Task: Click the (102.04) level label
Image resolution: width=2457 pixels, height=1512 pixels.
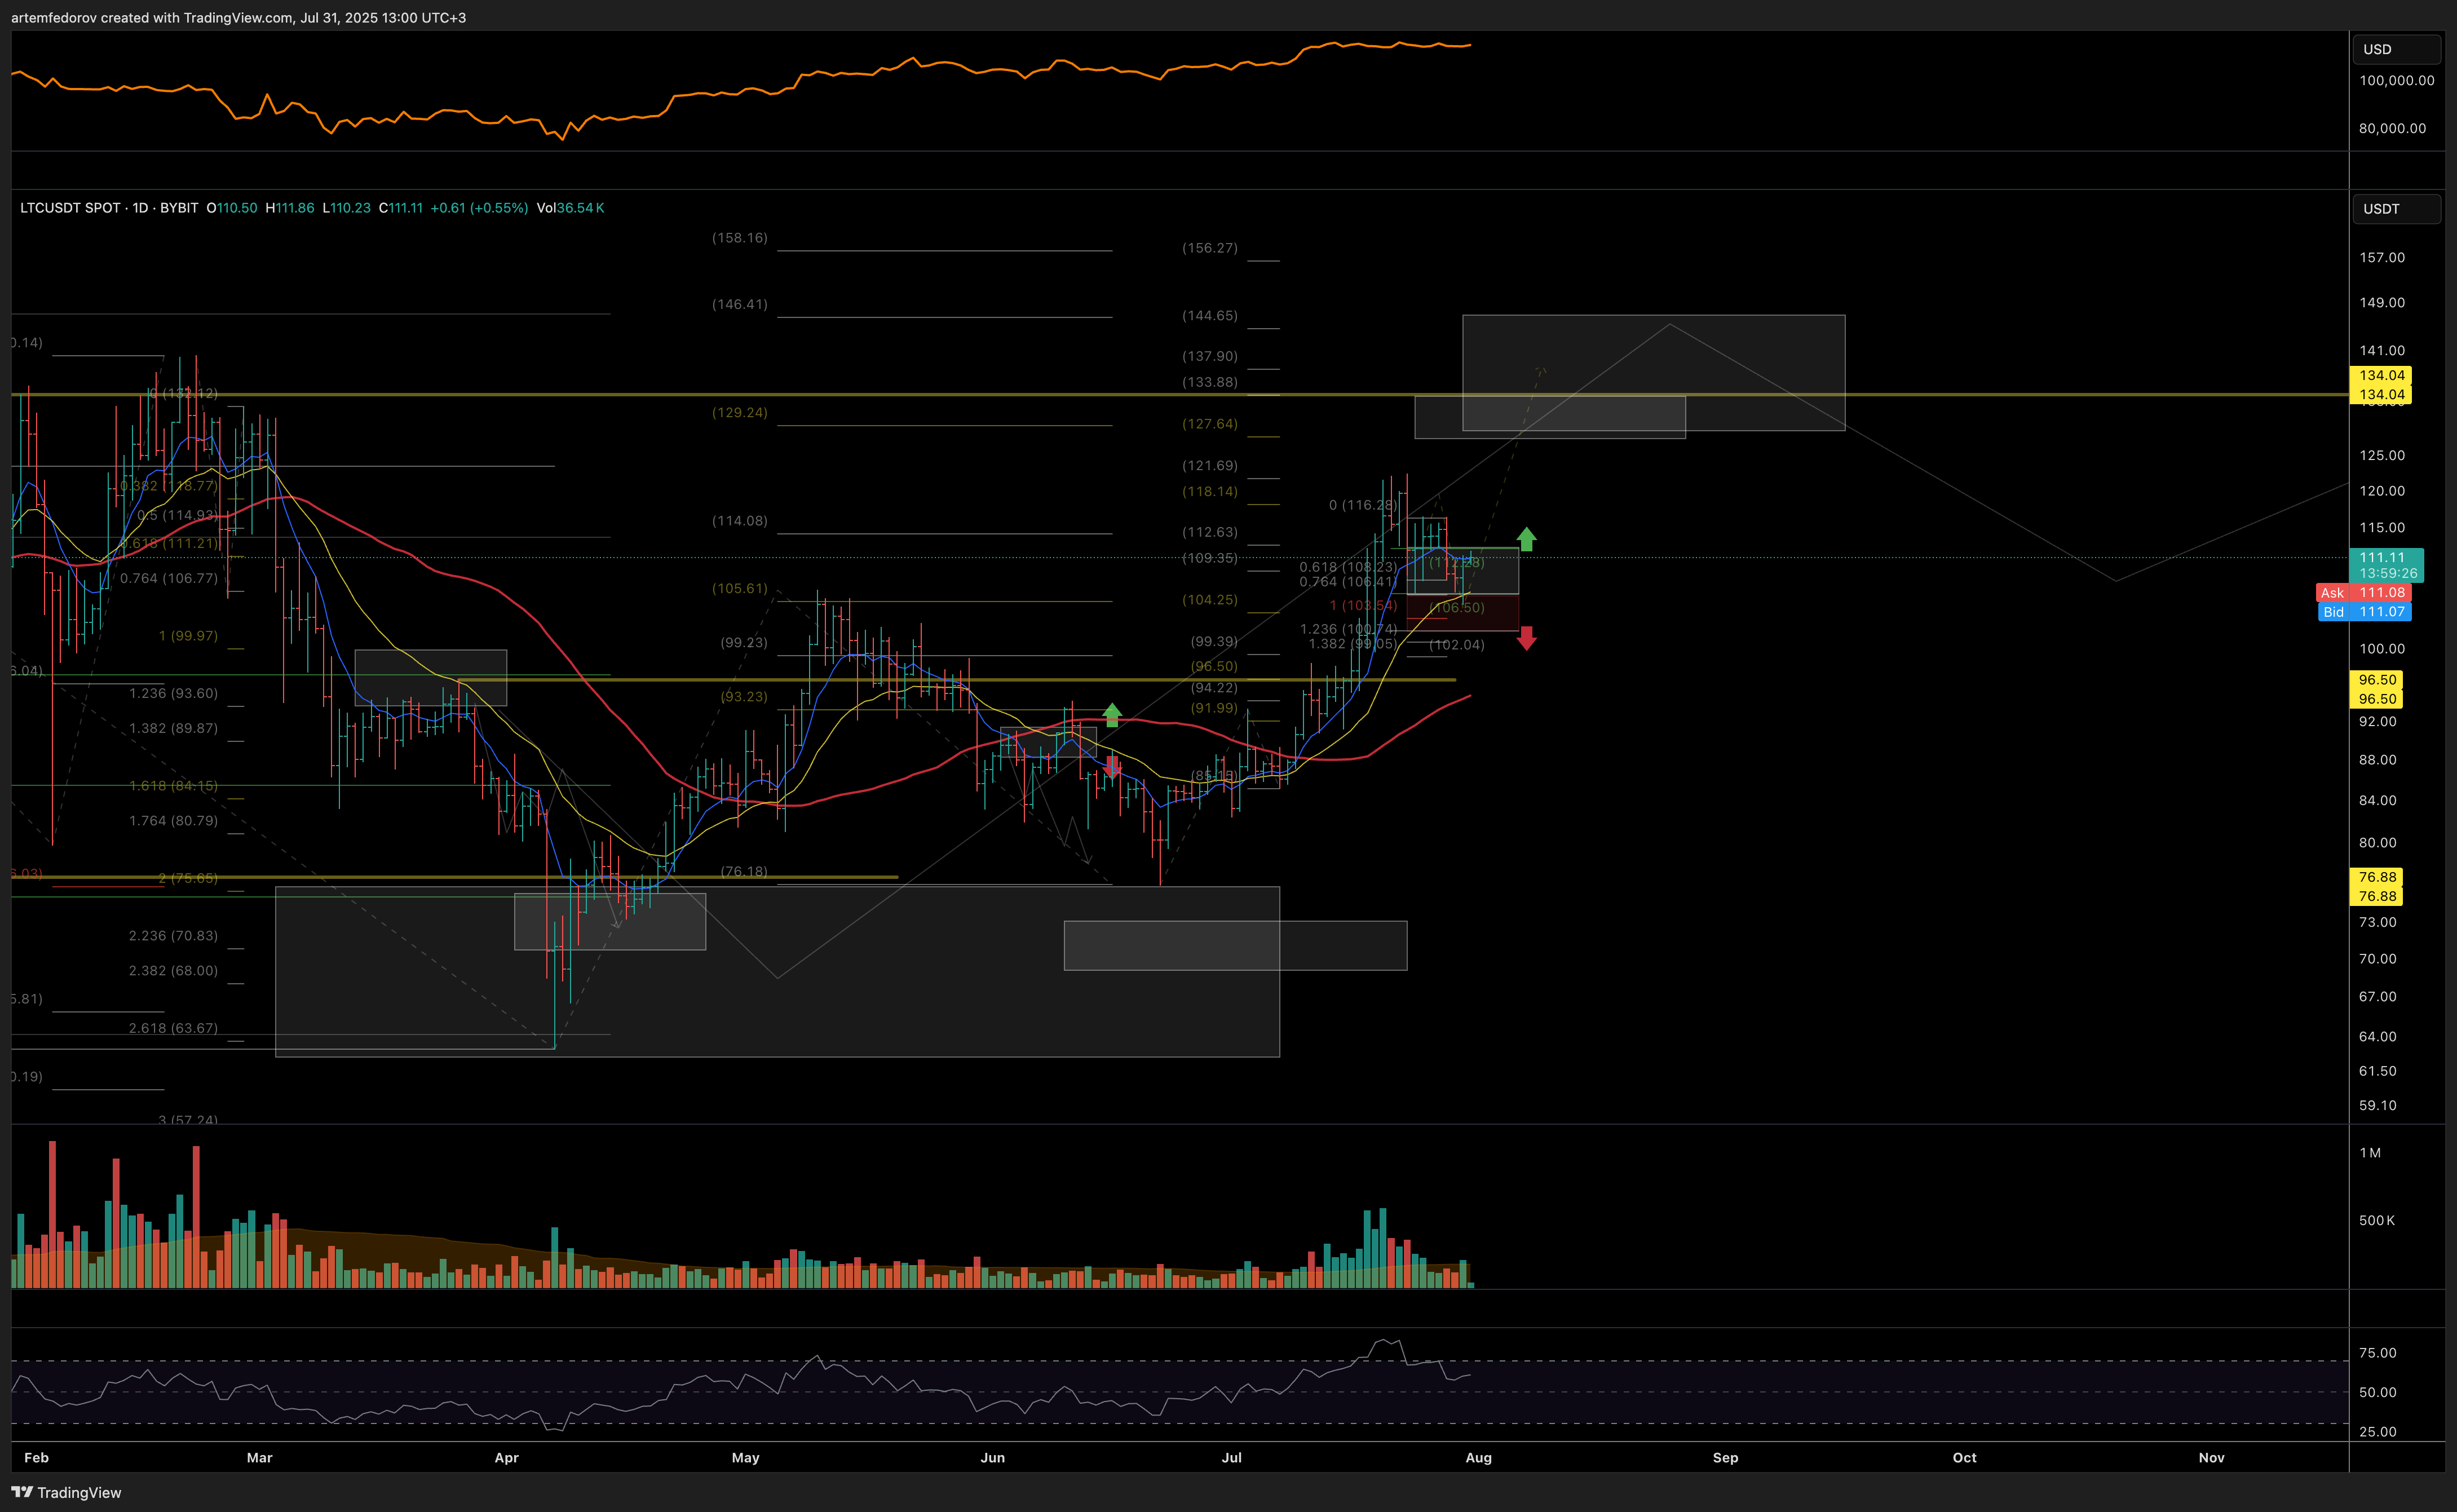Action: [1457, 645]
